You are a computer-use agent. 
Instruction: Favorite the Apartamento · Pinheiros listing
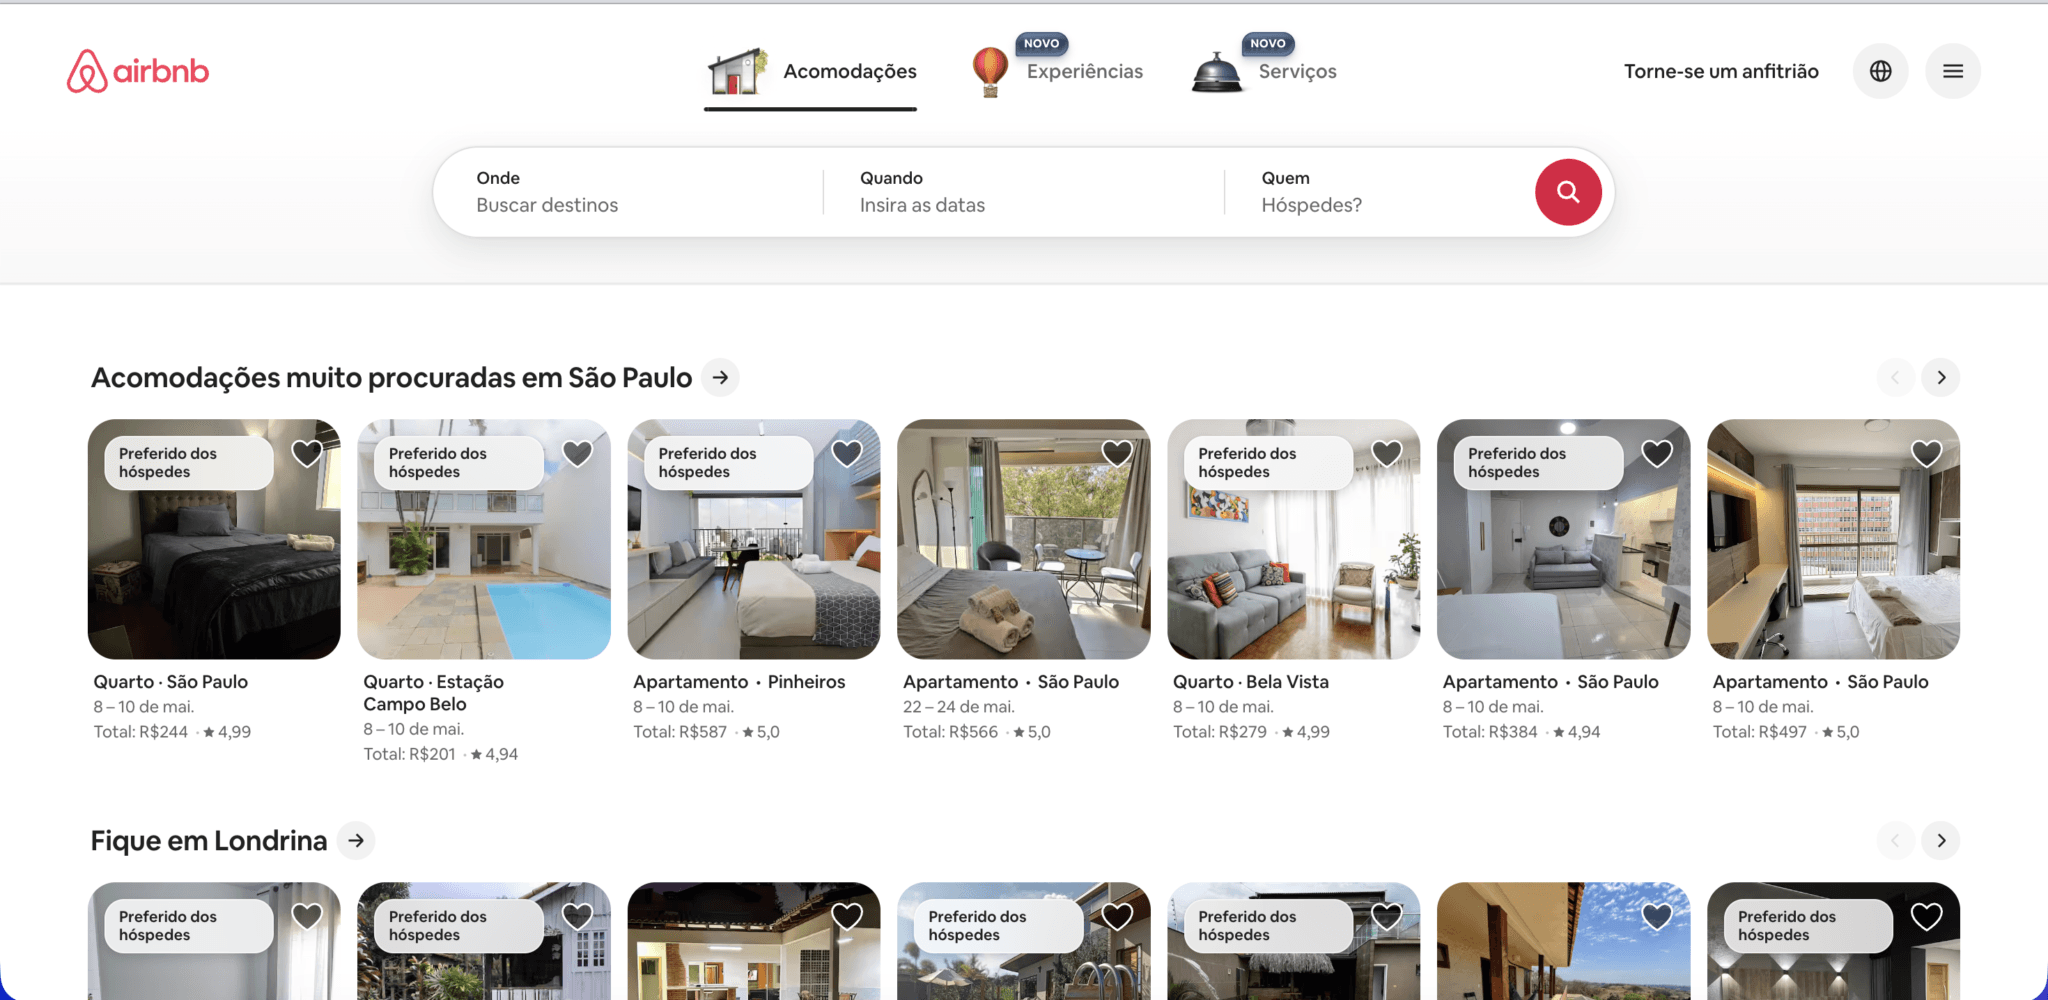pyautogui.click(x=847, y=453)
